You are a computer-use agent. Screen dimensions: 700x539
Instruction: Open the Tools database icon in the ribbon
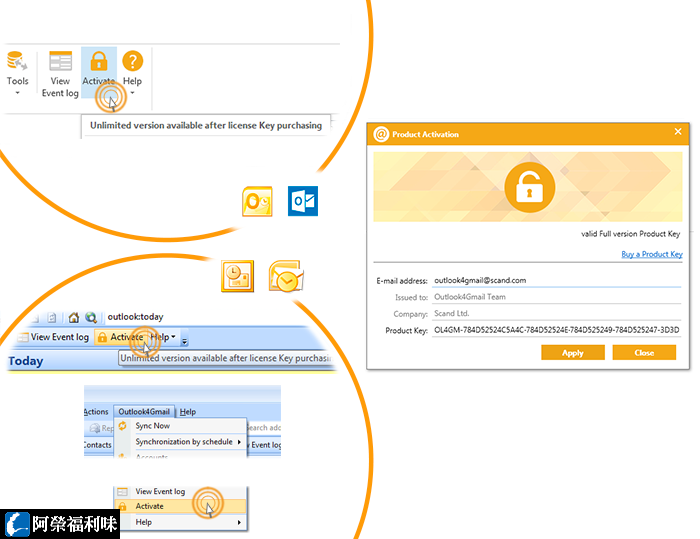click(x=17, y=61)
